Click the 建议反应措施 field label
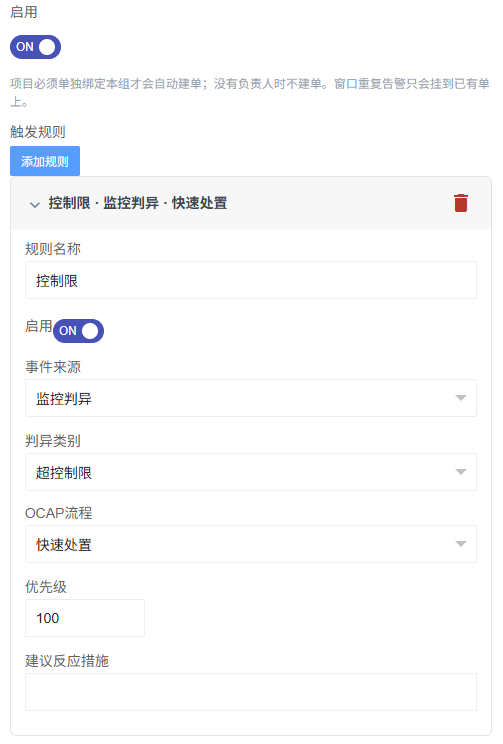Viewport: 503px width, 744px height. pos(67,660)
